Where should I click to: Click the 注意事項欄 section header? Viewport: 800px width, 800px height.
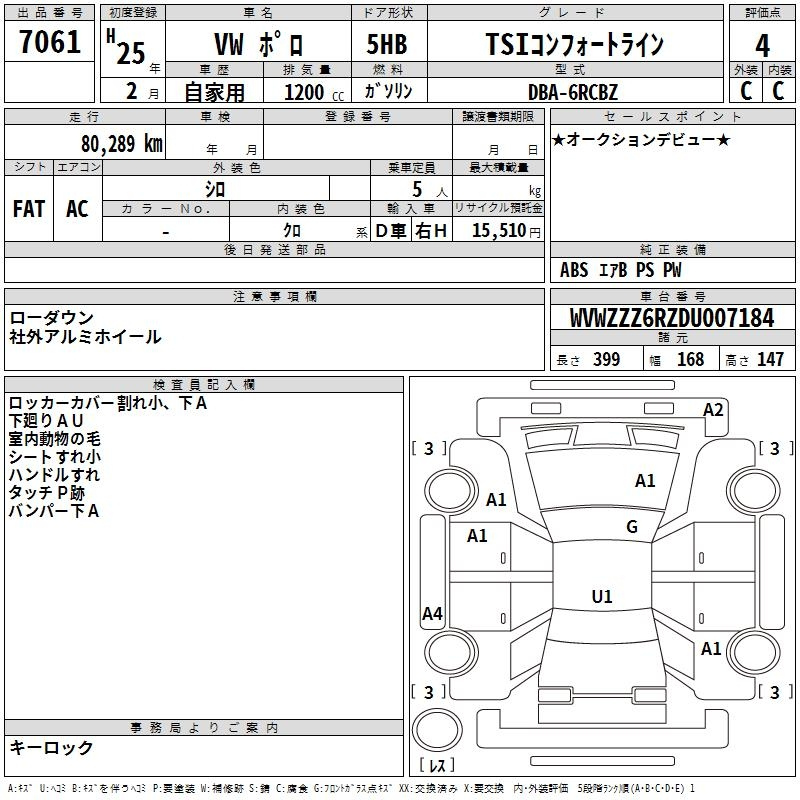click(x=274, y=296)
